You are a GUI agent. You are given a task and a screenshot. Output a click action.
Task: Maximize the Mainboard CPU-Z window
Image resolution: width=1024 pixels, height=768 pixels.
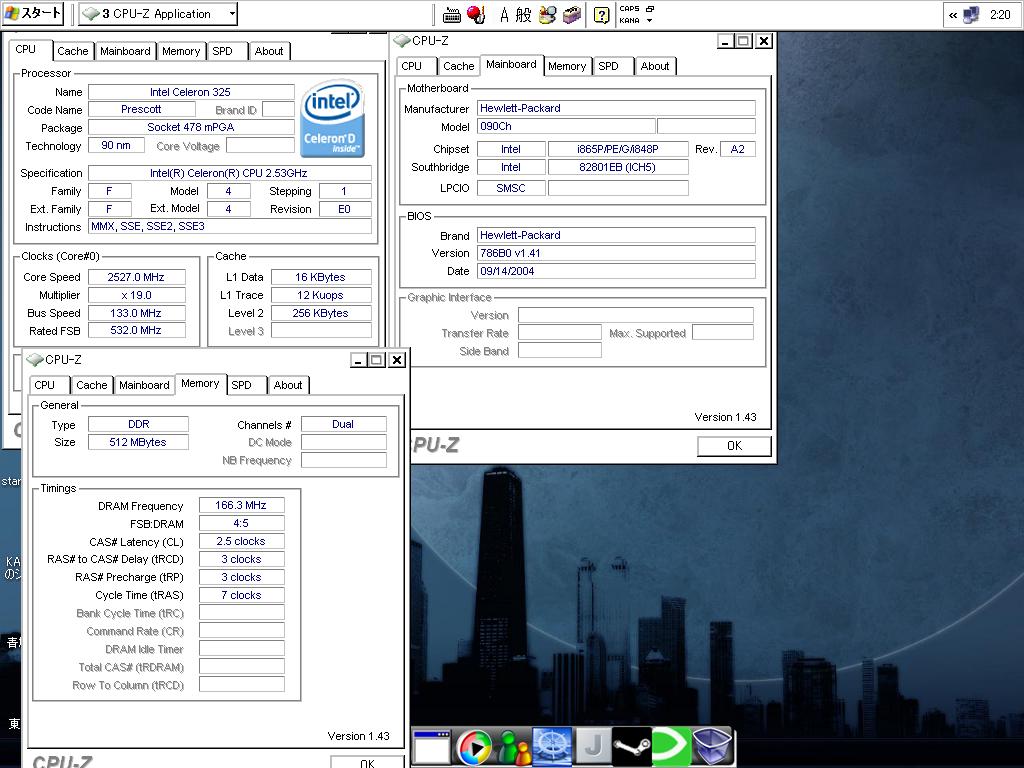point(744,41)
